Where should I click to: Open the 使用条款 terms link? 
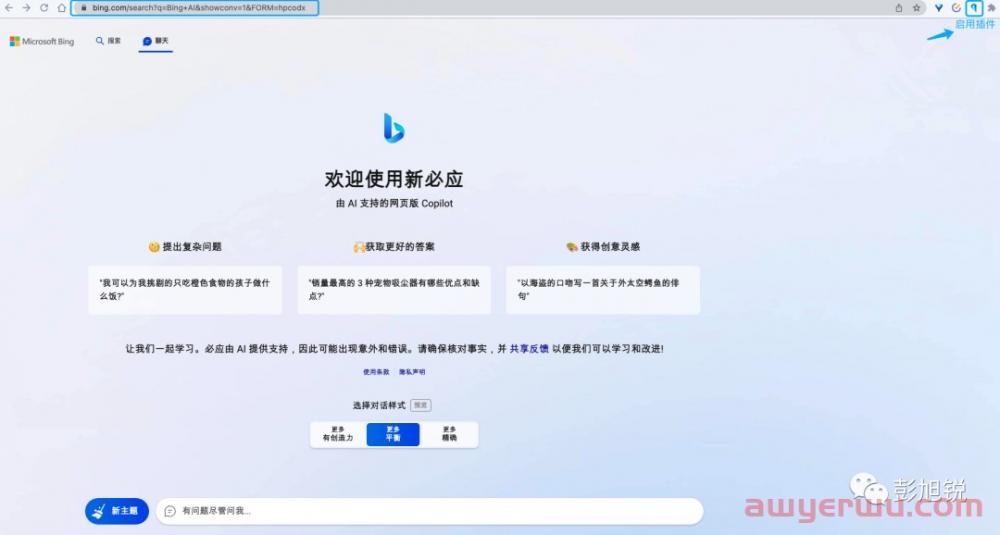coord(376,372)
